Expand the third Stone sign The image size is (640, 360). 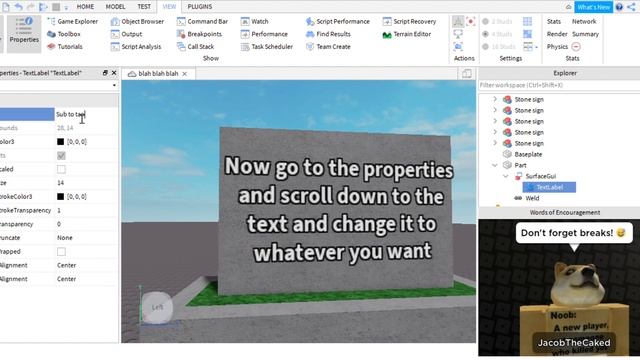click(x=495, y=121)
